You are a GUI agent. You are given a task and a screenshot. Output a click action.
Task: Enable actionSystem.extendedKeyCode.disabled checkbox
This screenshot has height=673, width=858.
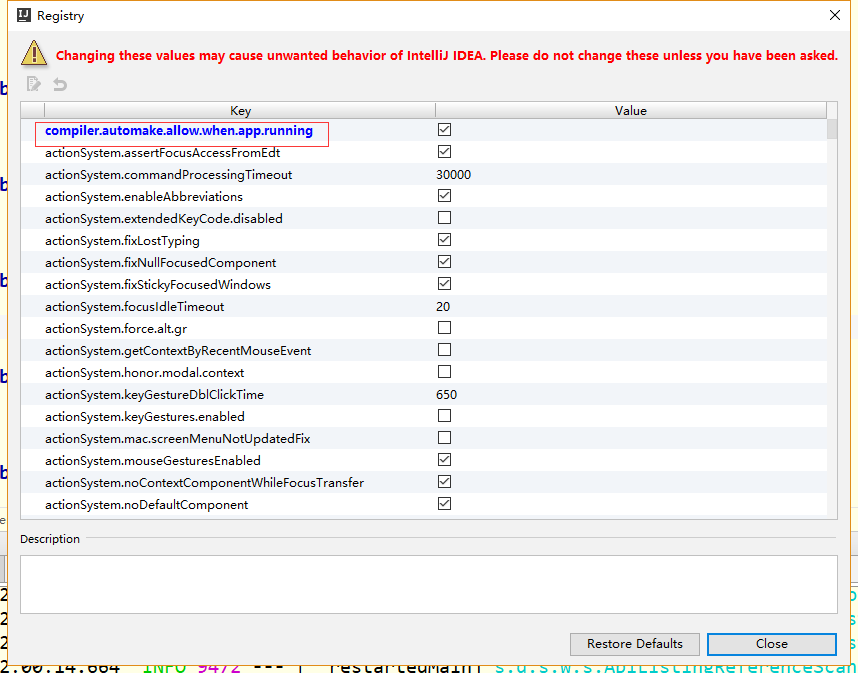click(444, 218)
